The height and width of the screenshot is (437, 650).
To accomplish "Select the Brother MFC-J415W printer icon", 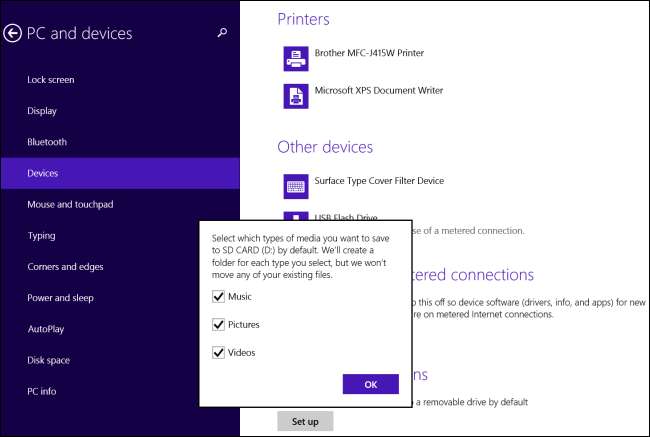I will tap(296, 59).
